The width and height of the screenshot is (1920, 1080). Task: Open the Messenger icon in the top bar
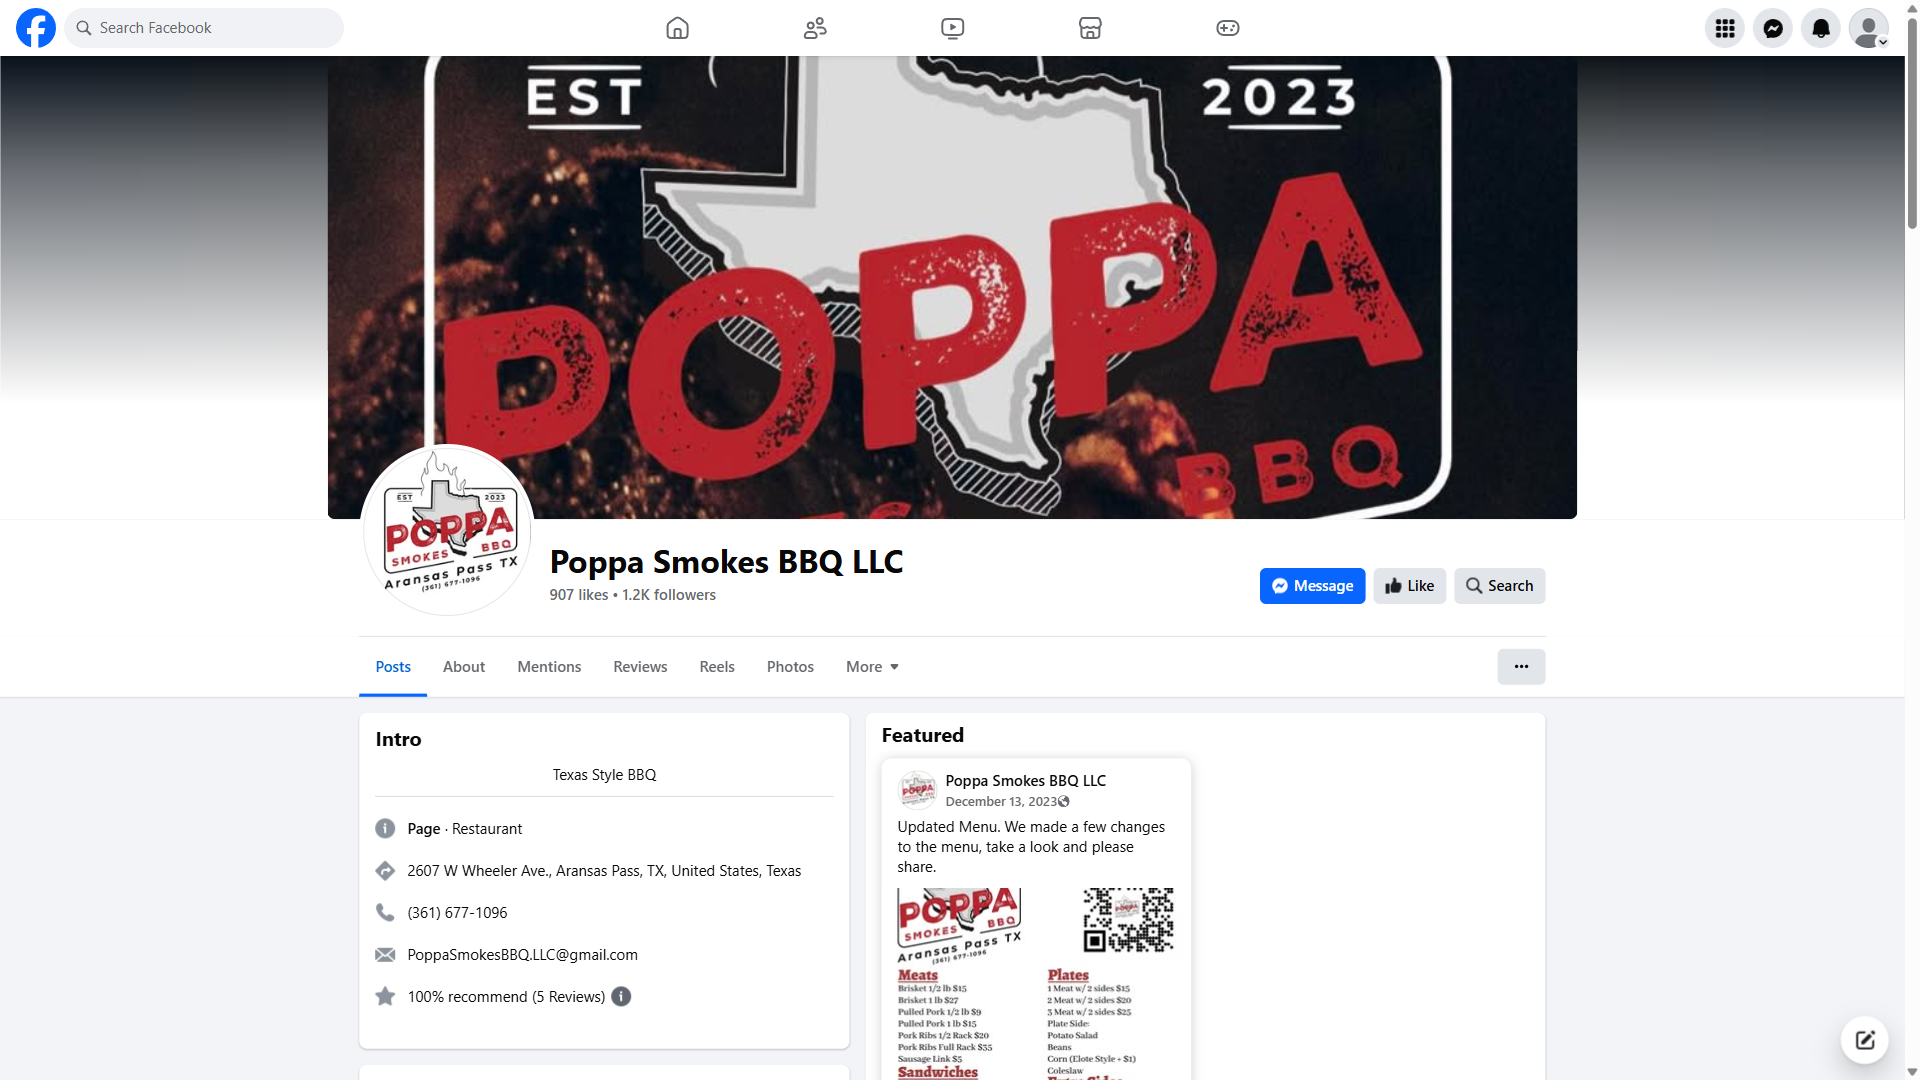[x=1772, y=28]
